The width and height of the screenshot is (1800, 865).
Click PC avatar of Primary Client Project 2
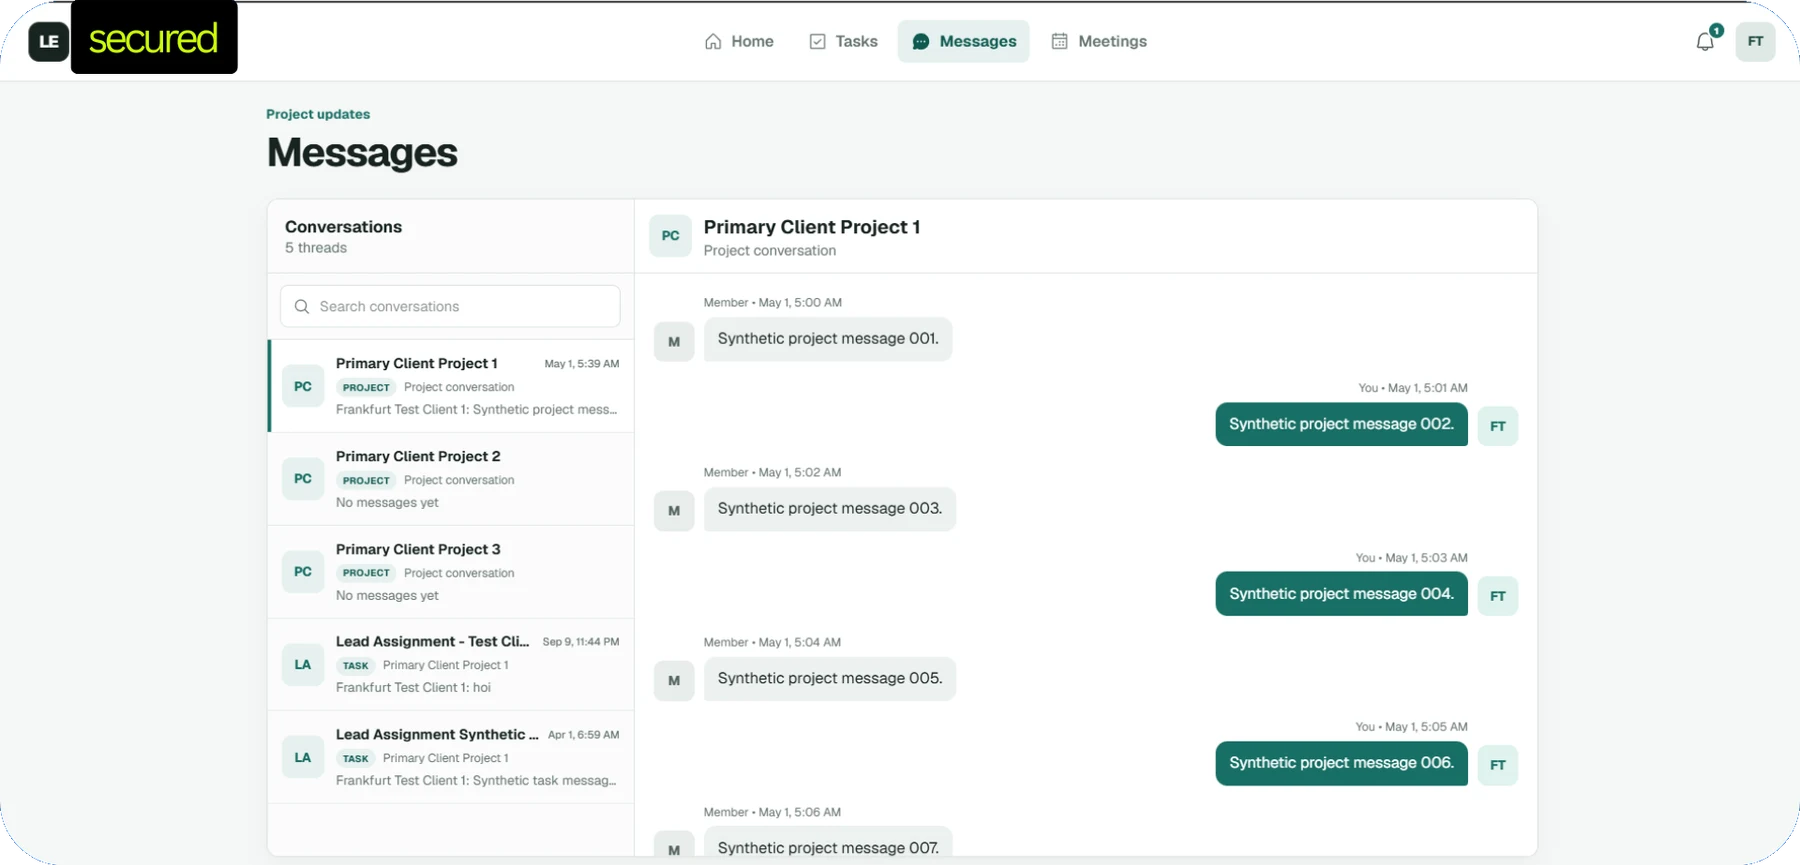[303, 479]
